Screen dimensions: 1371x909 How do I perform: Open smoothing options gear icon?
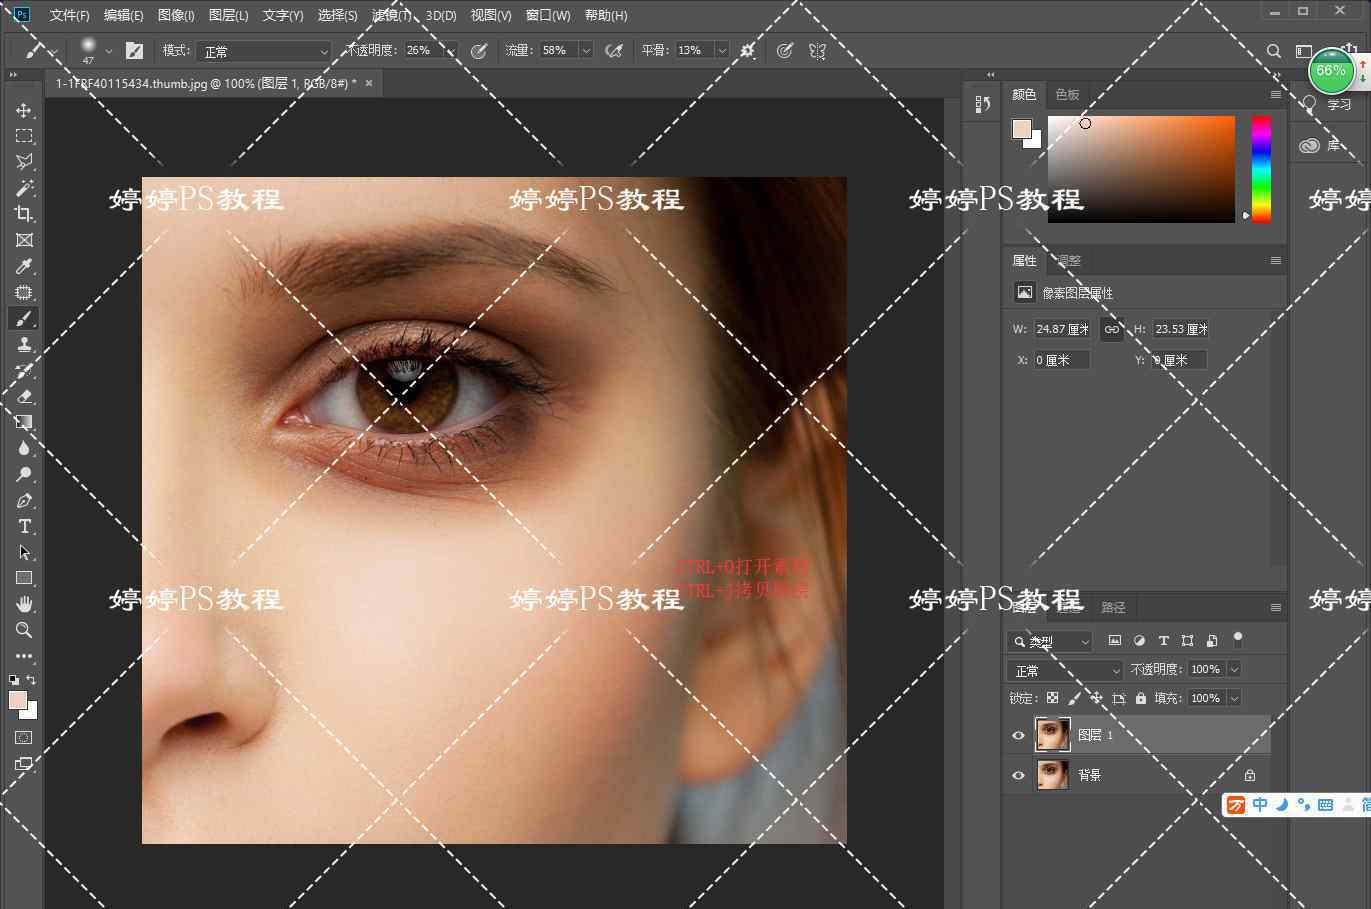[747, 50]
